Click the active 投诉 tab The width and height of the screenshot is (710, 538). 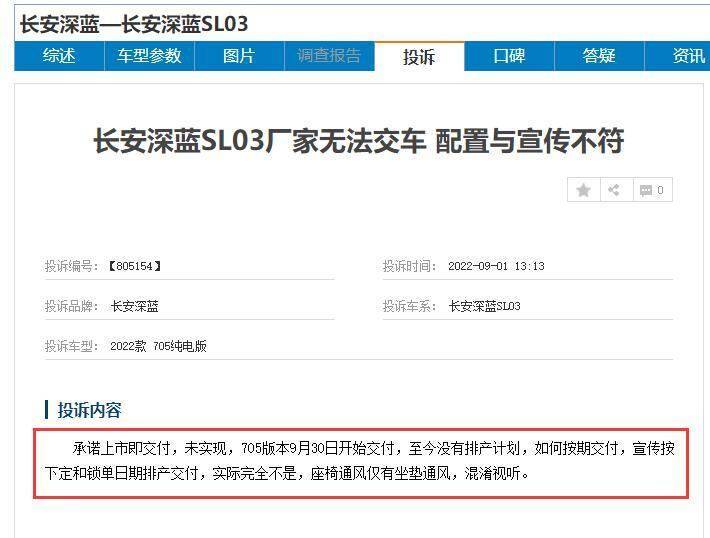419,57
